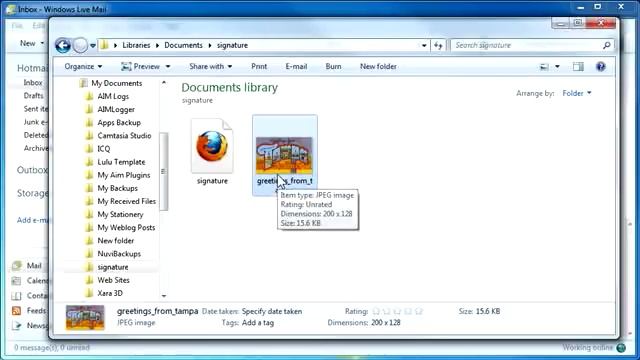640x360 pixels.
Task: Open File menu in the Windows Live Mail window
Action: (17, 26)
